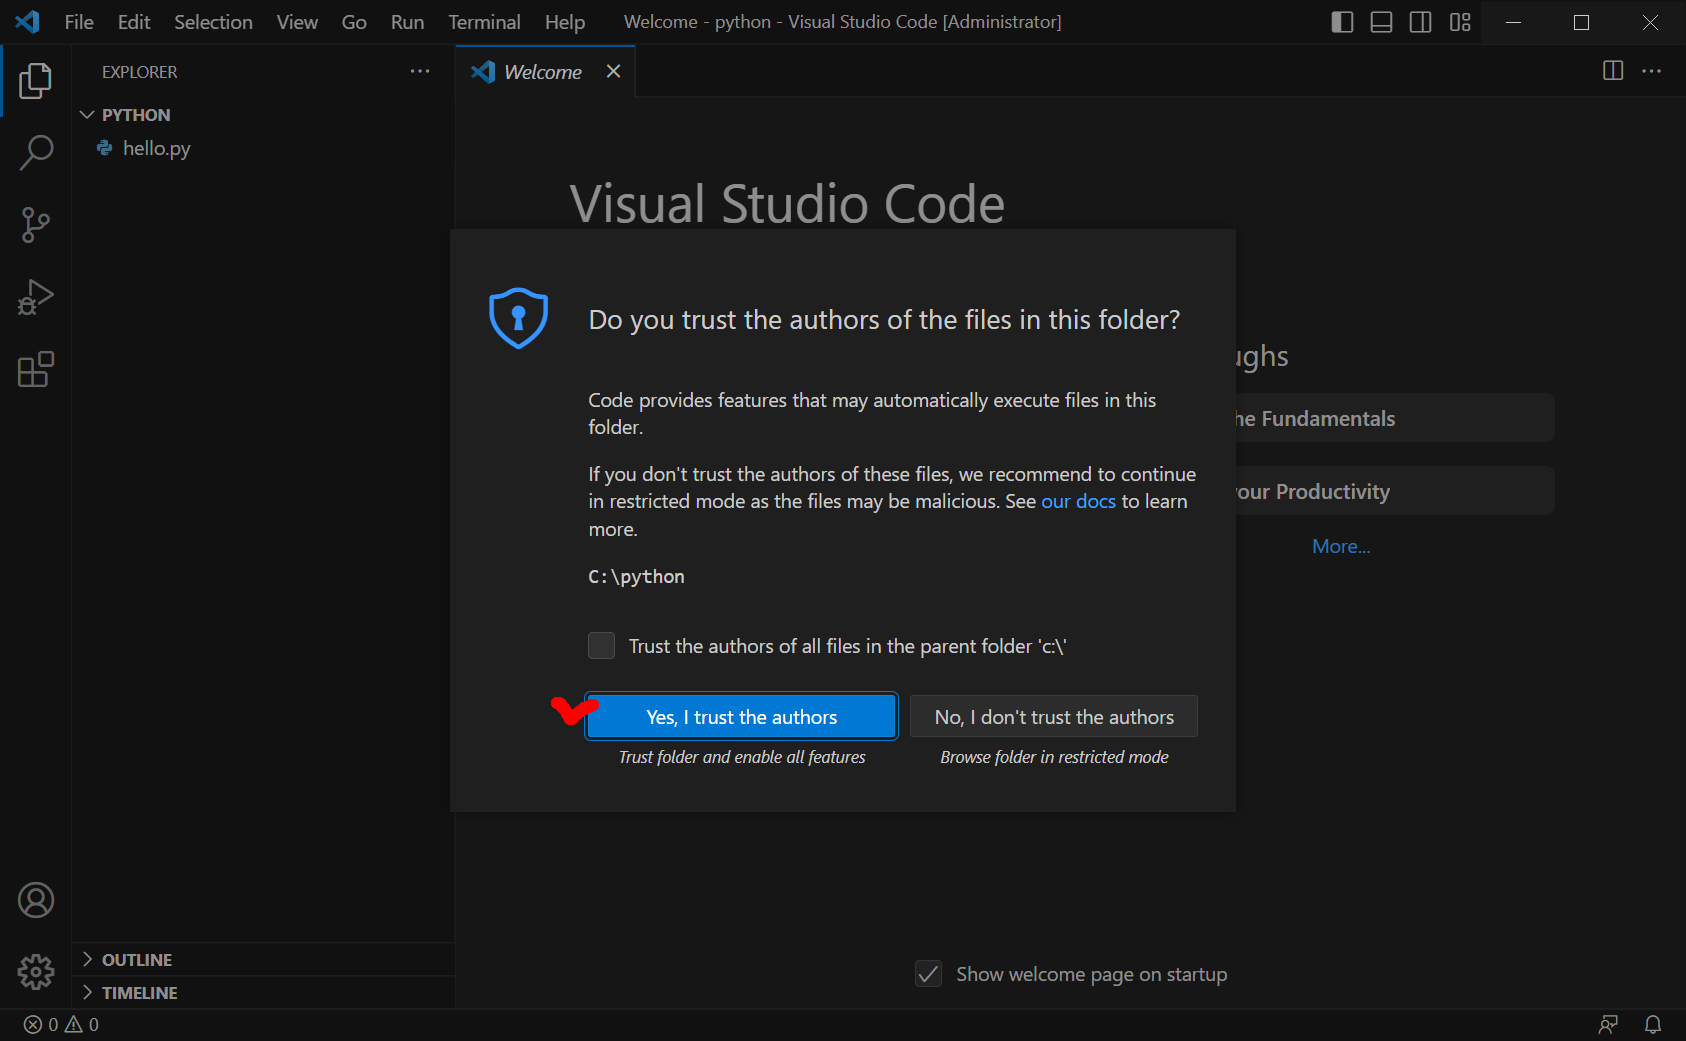Click the More... walkthroughs link
The height and width of the screenshot is (1041, 1686).
(x=1341, y=546)
